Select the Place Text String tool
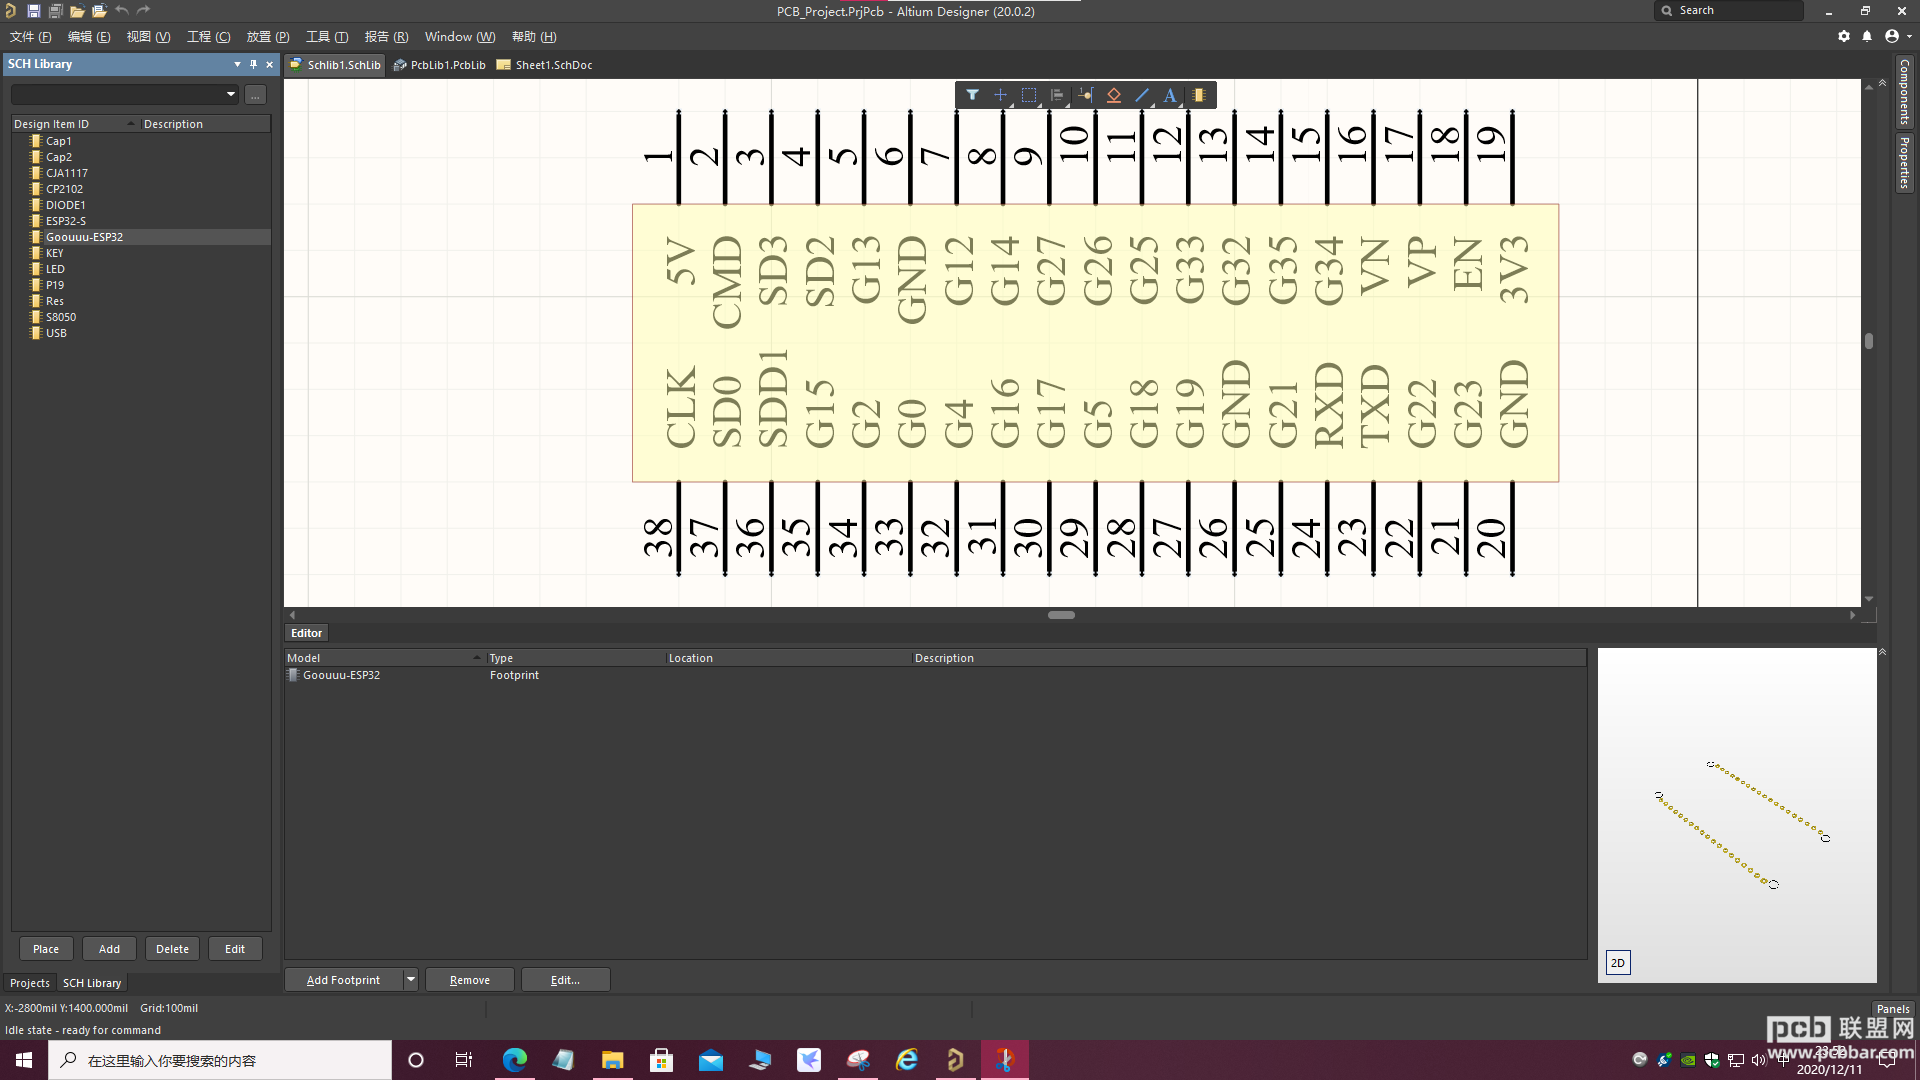Image resolution: width=1920 pixels, height=1080 pixels. pyautogui.click(x=1170, y=95)
